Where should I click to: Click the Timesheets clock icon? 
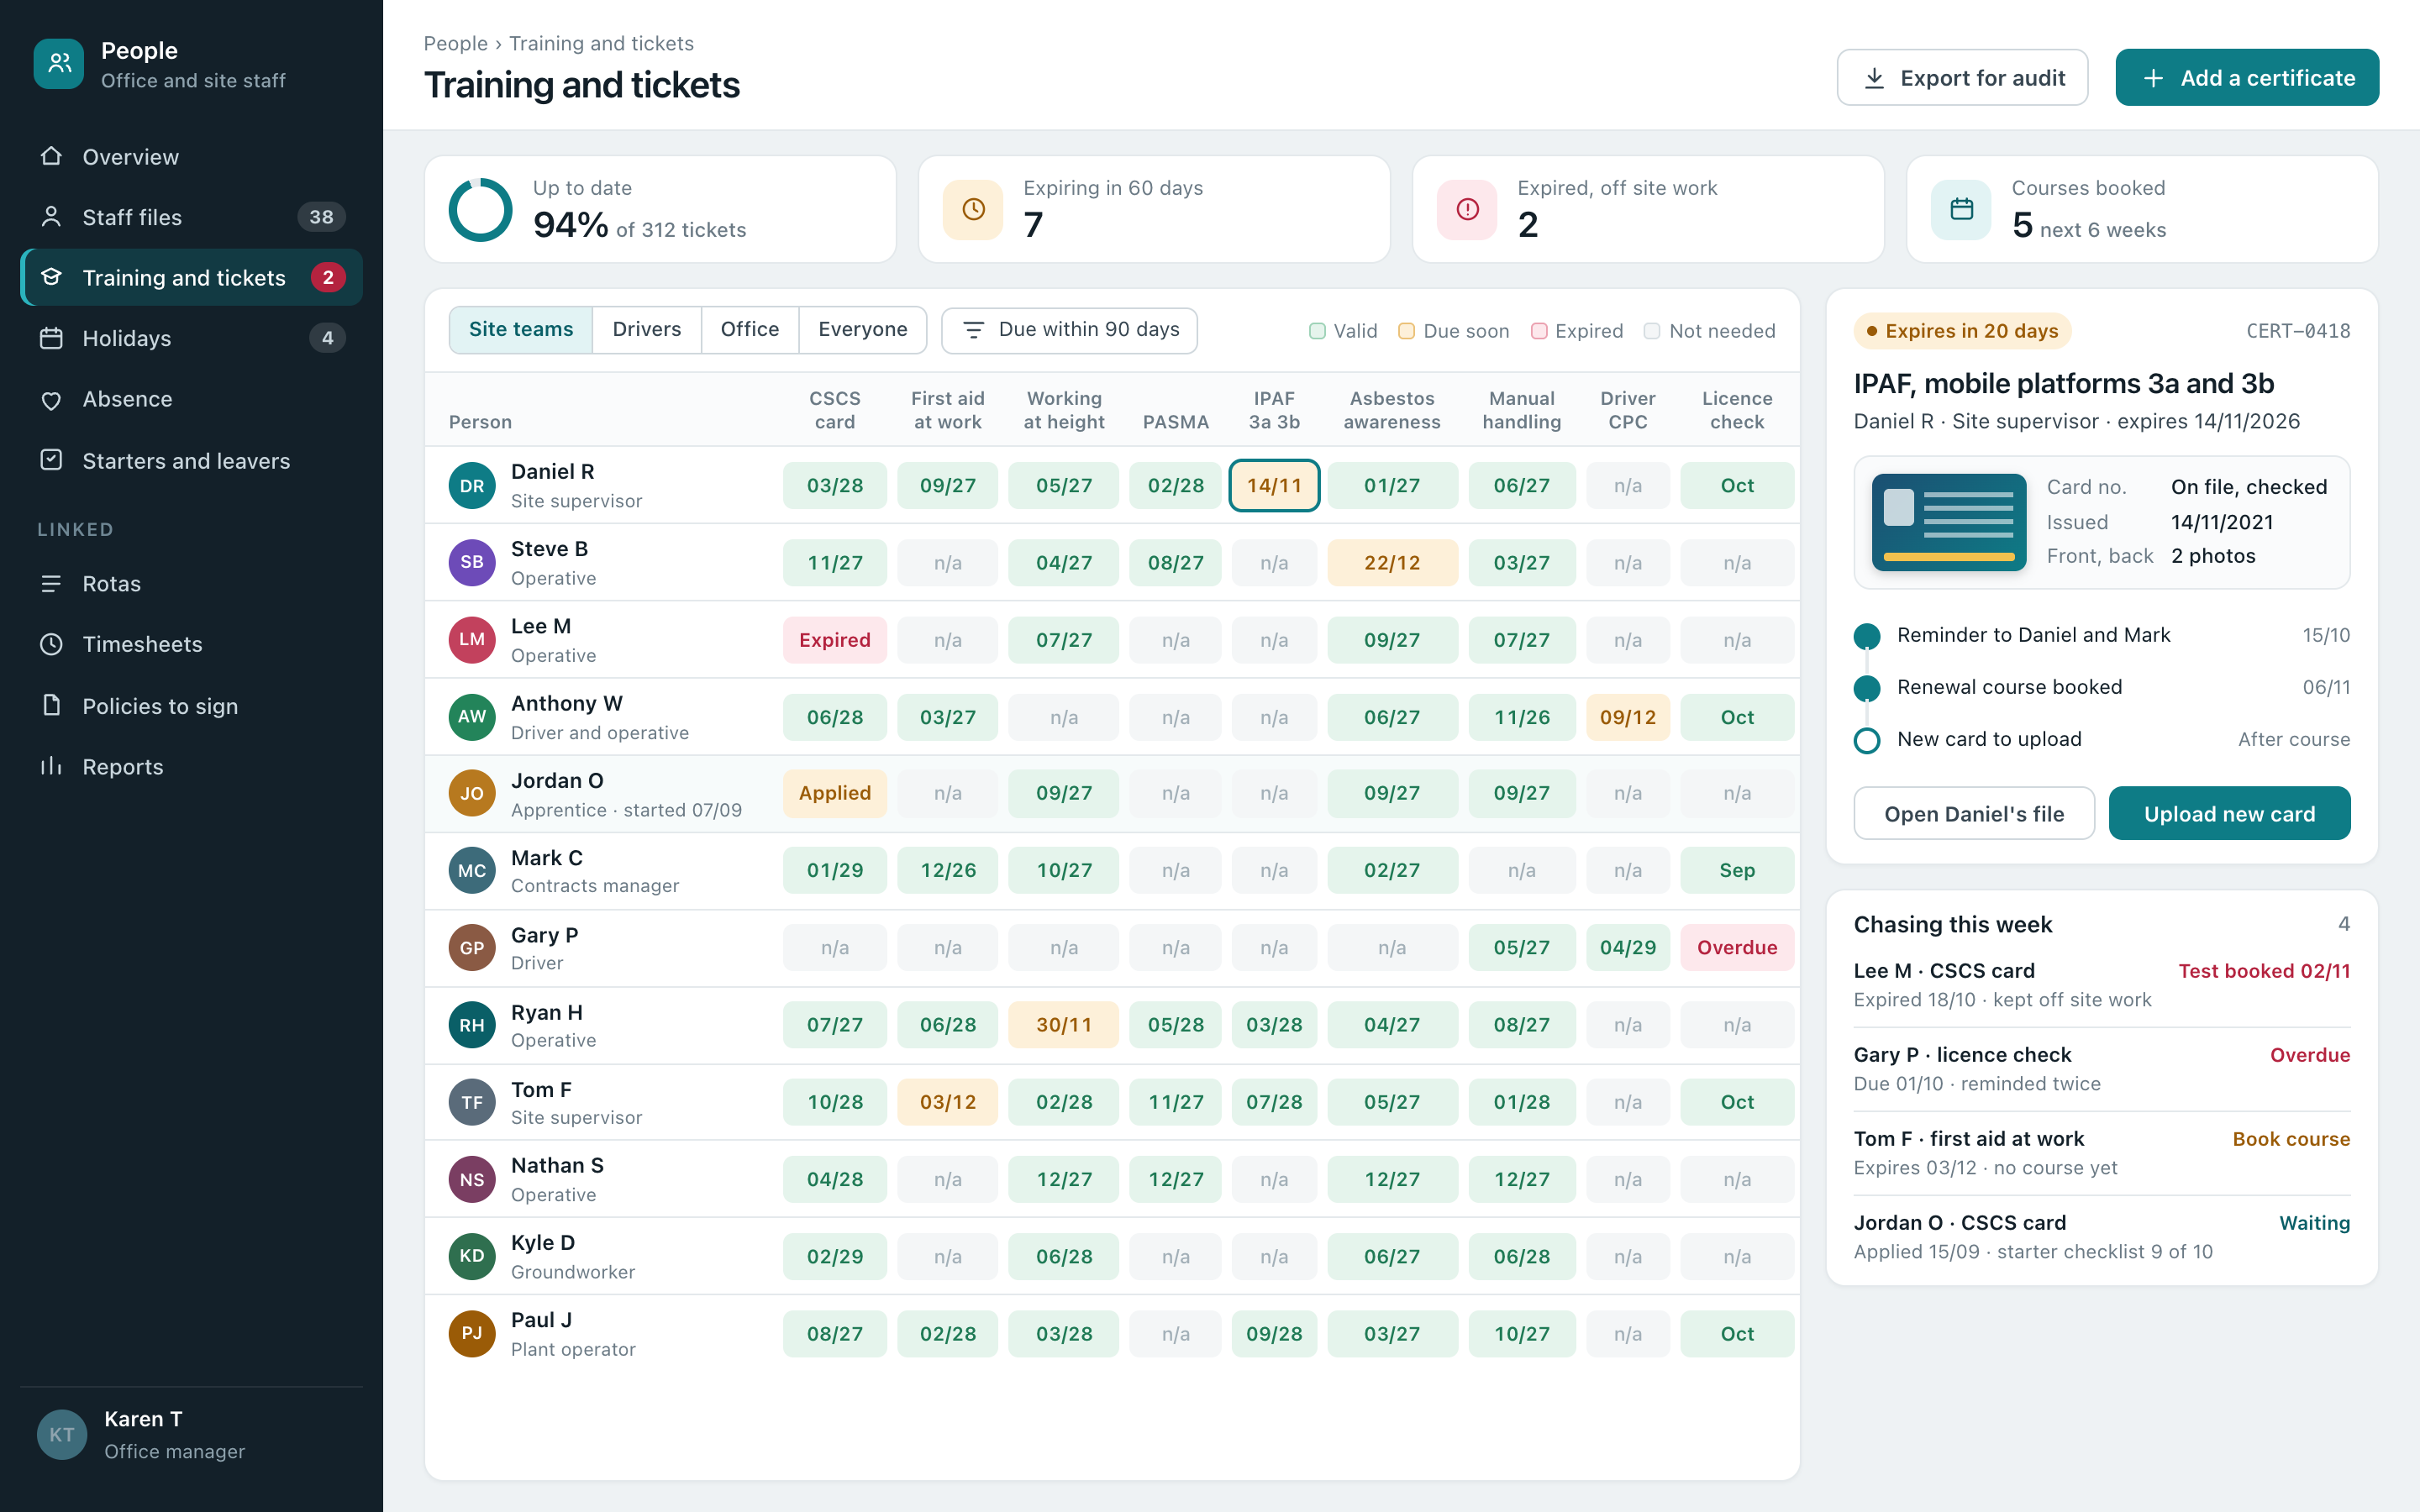[51, 644]
